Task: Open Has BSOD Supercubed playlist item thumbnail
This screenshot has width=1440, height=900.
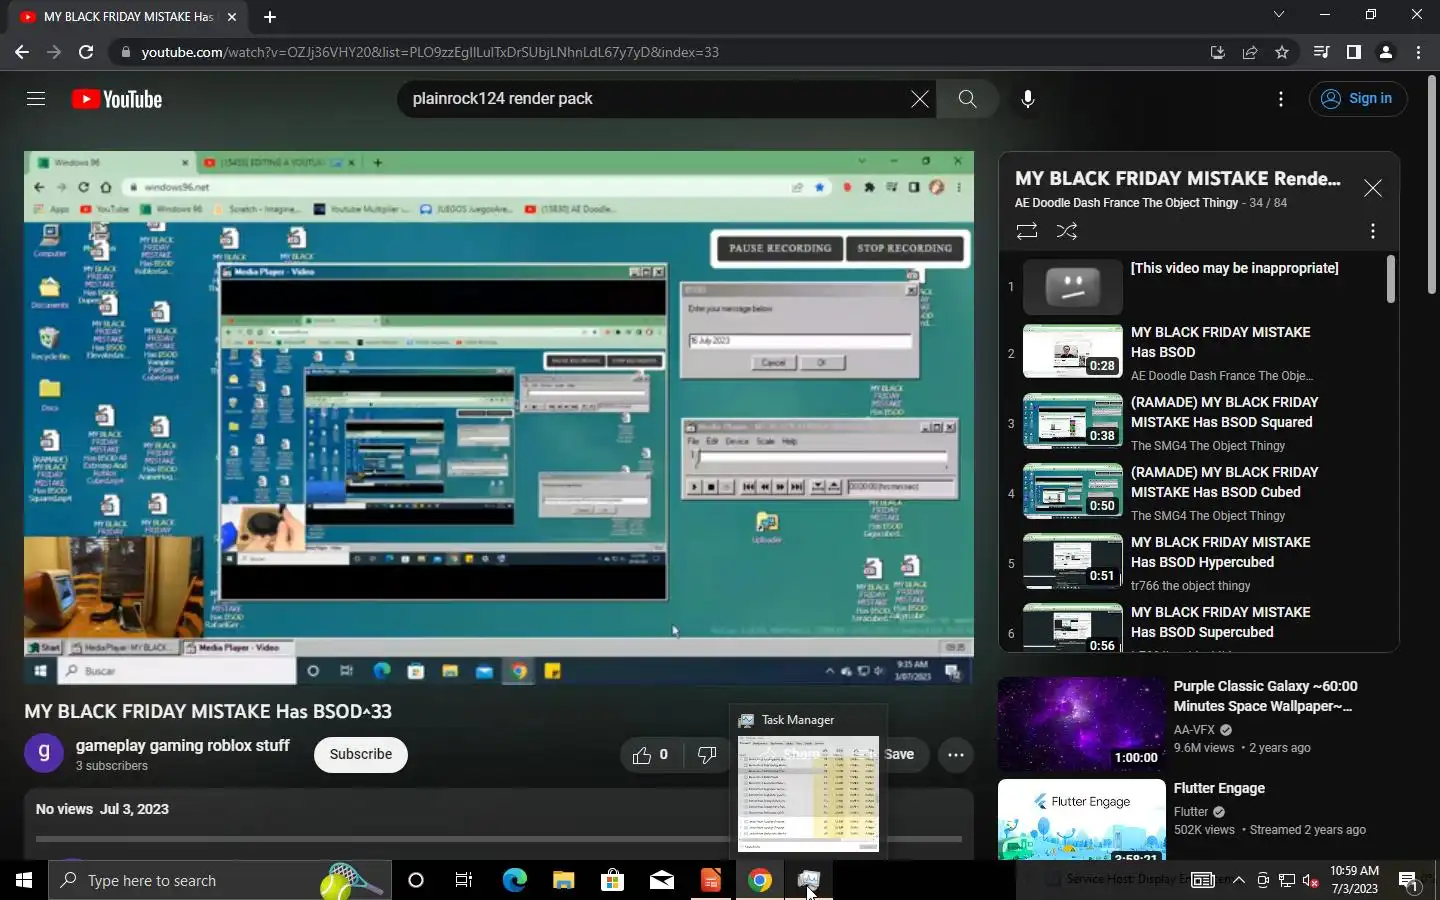Action: click(1073, 628)
